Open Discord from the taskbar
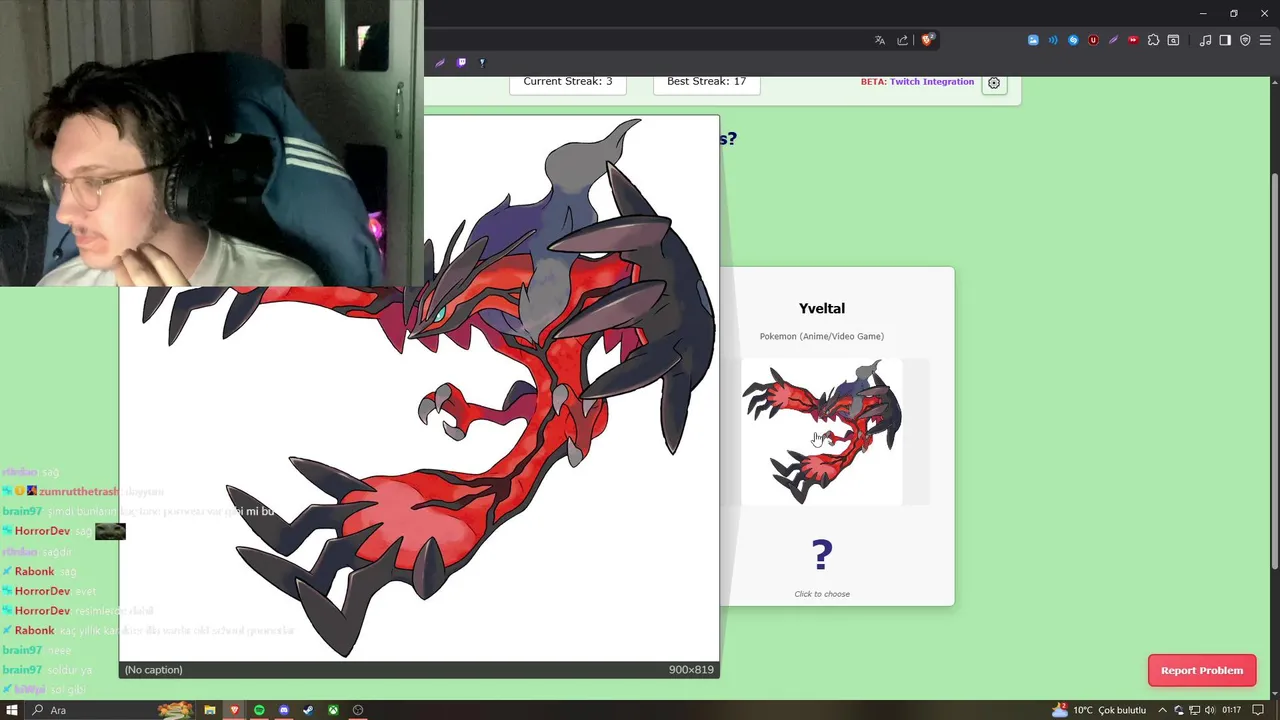 (x=284, y=710)
